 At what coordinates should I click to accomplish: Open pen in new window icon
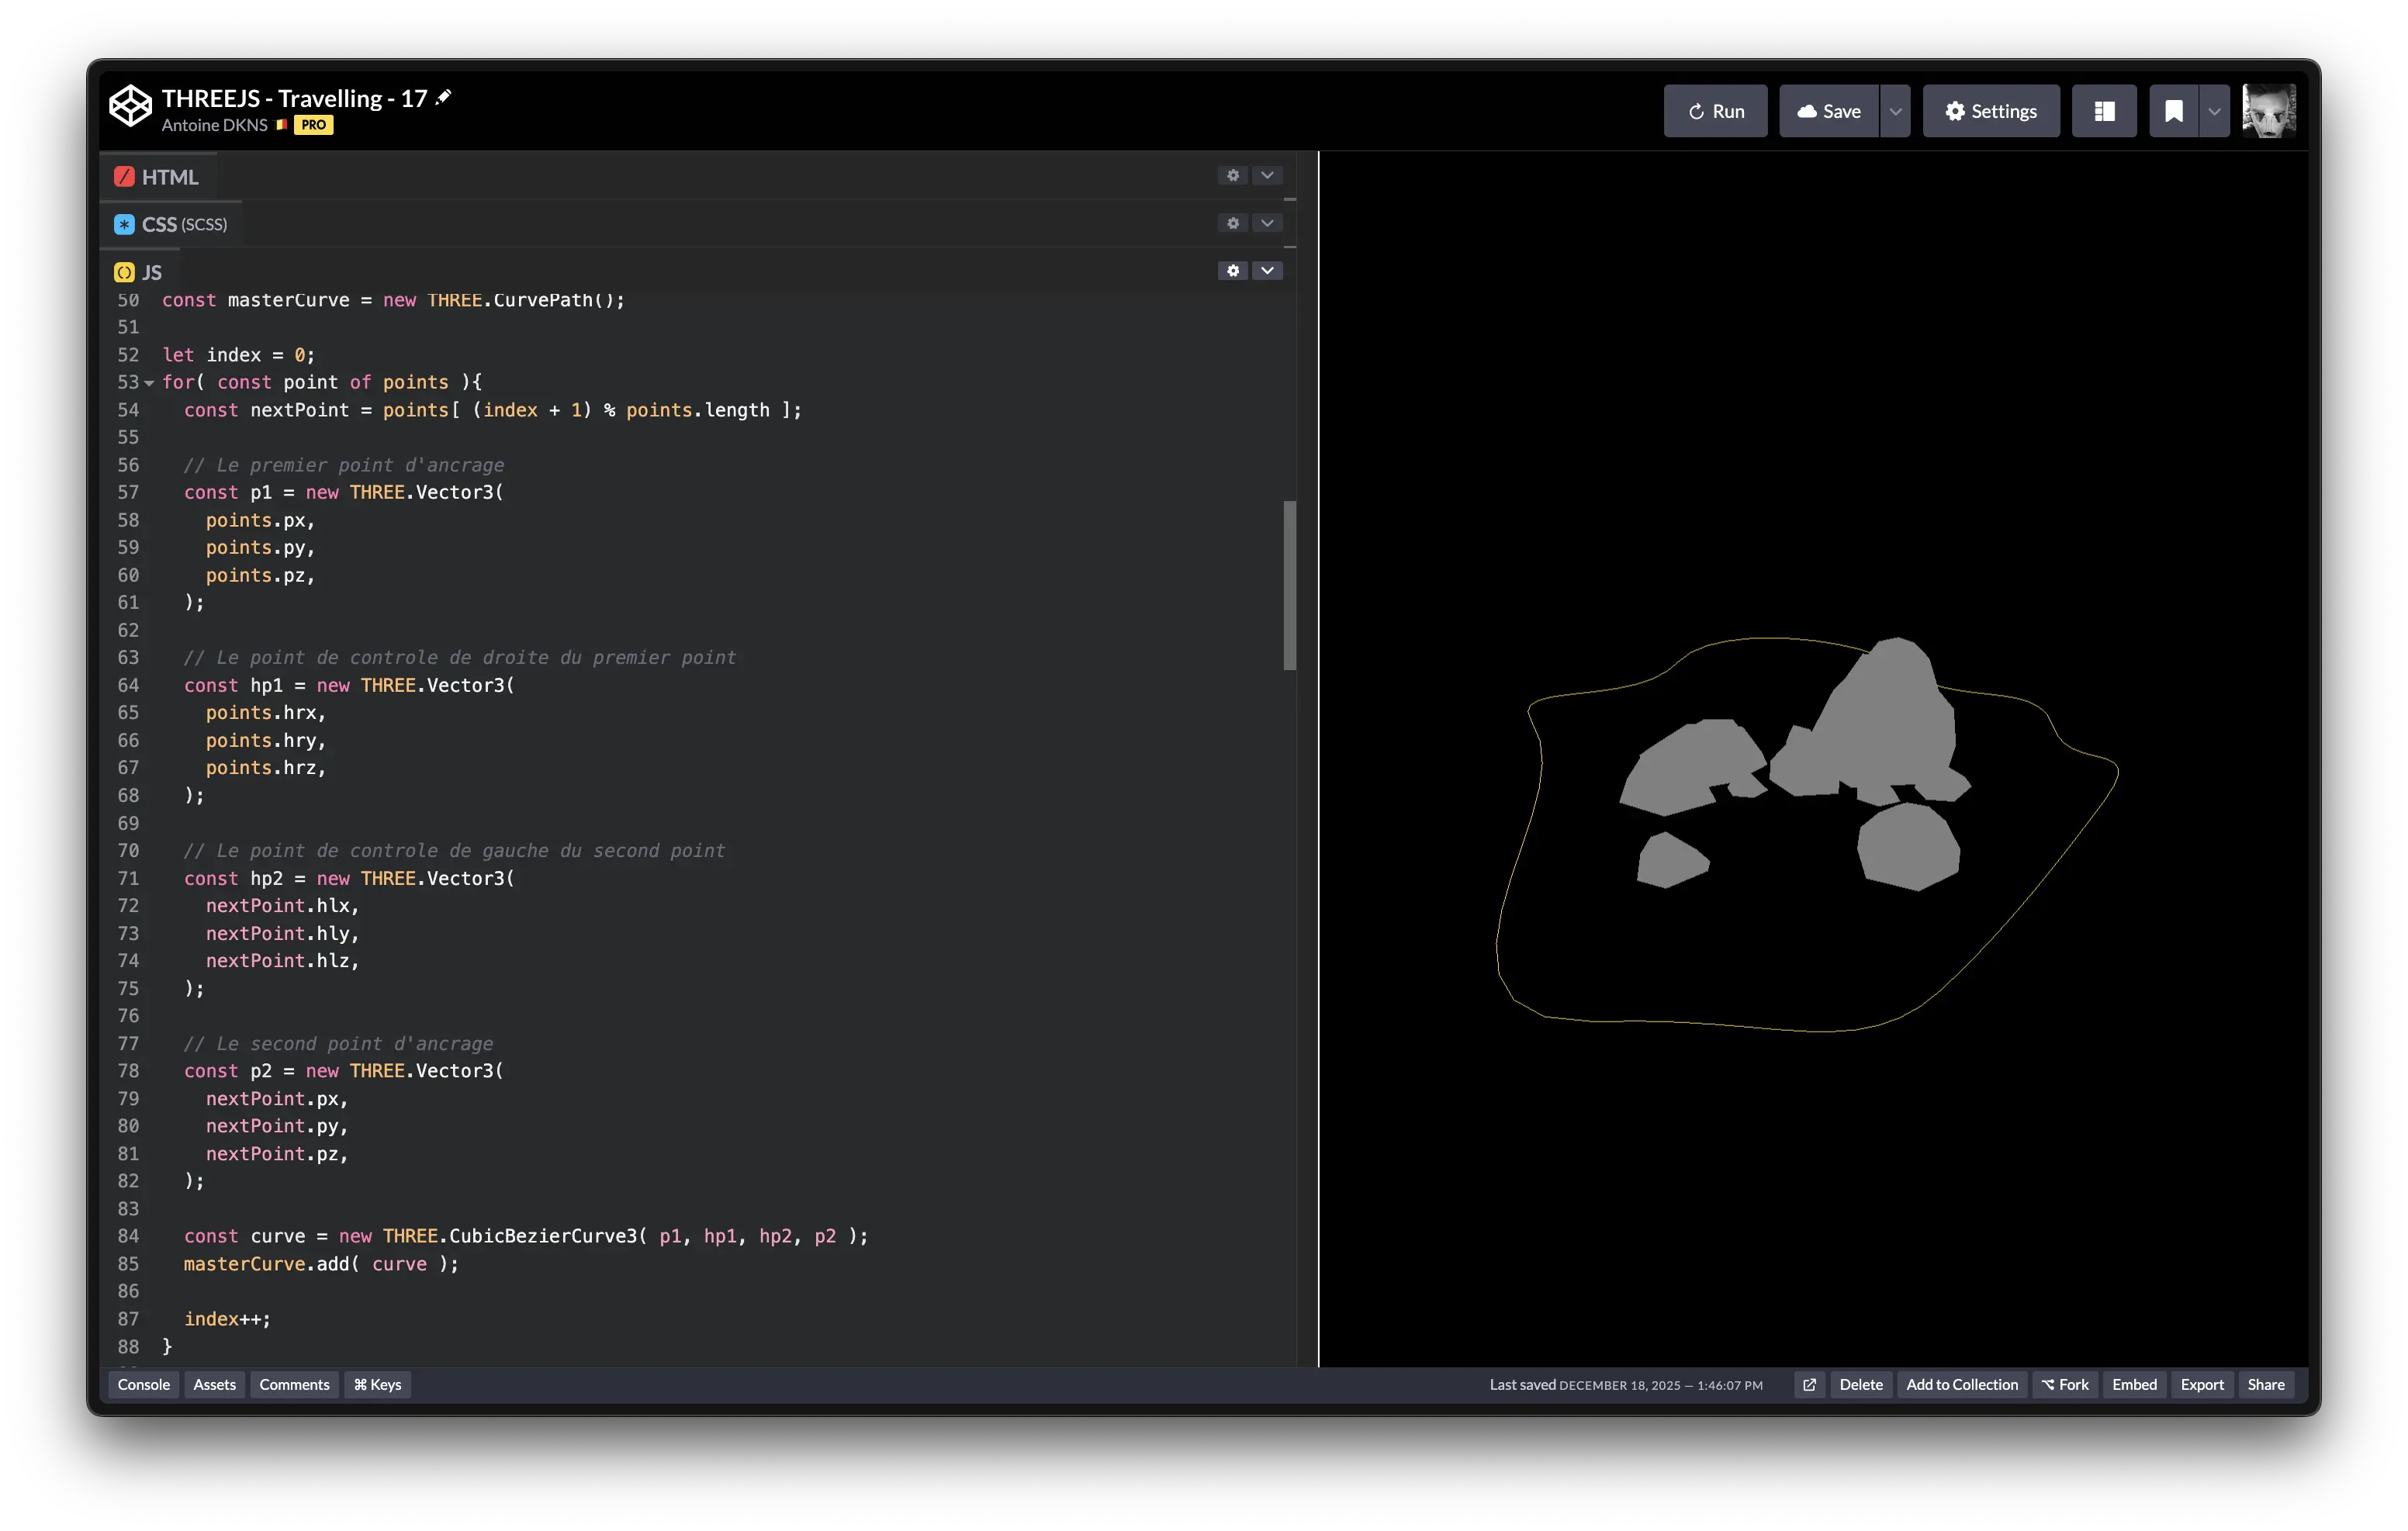(x=1809, y=1384)
